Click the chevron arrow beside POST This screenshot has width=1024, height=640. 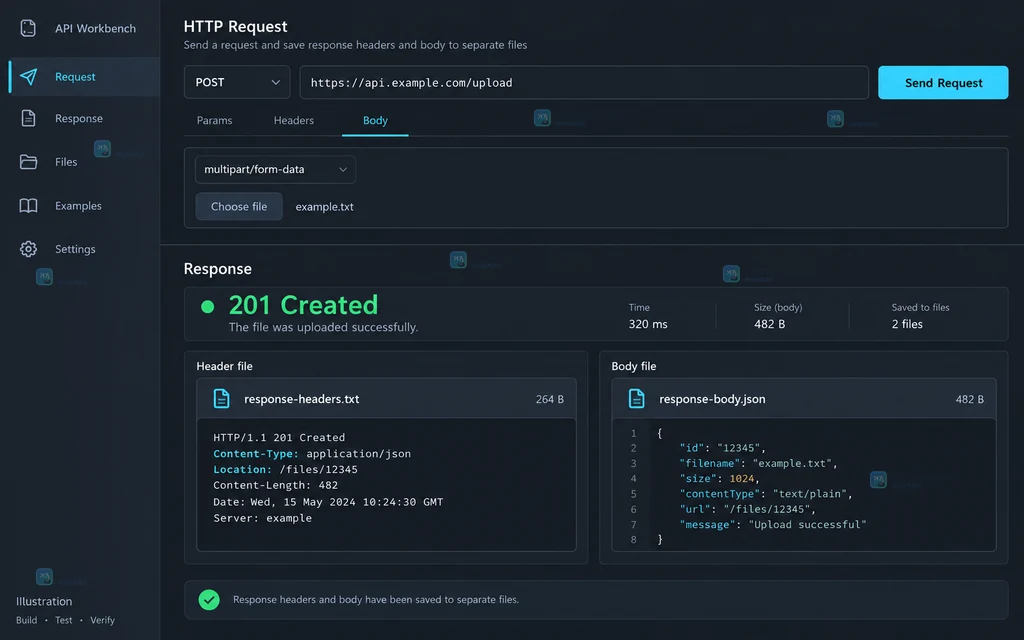point(276,82)
